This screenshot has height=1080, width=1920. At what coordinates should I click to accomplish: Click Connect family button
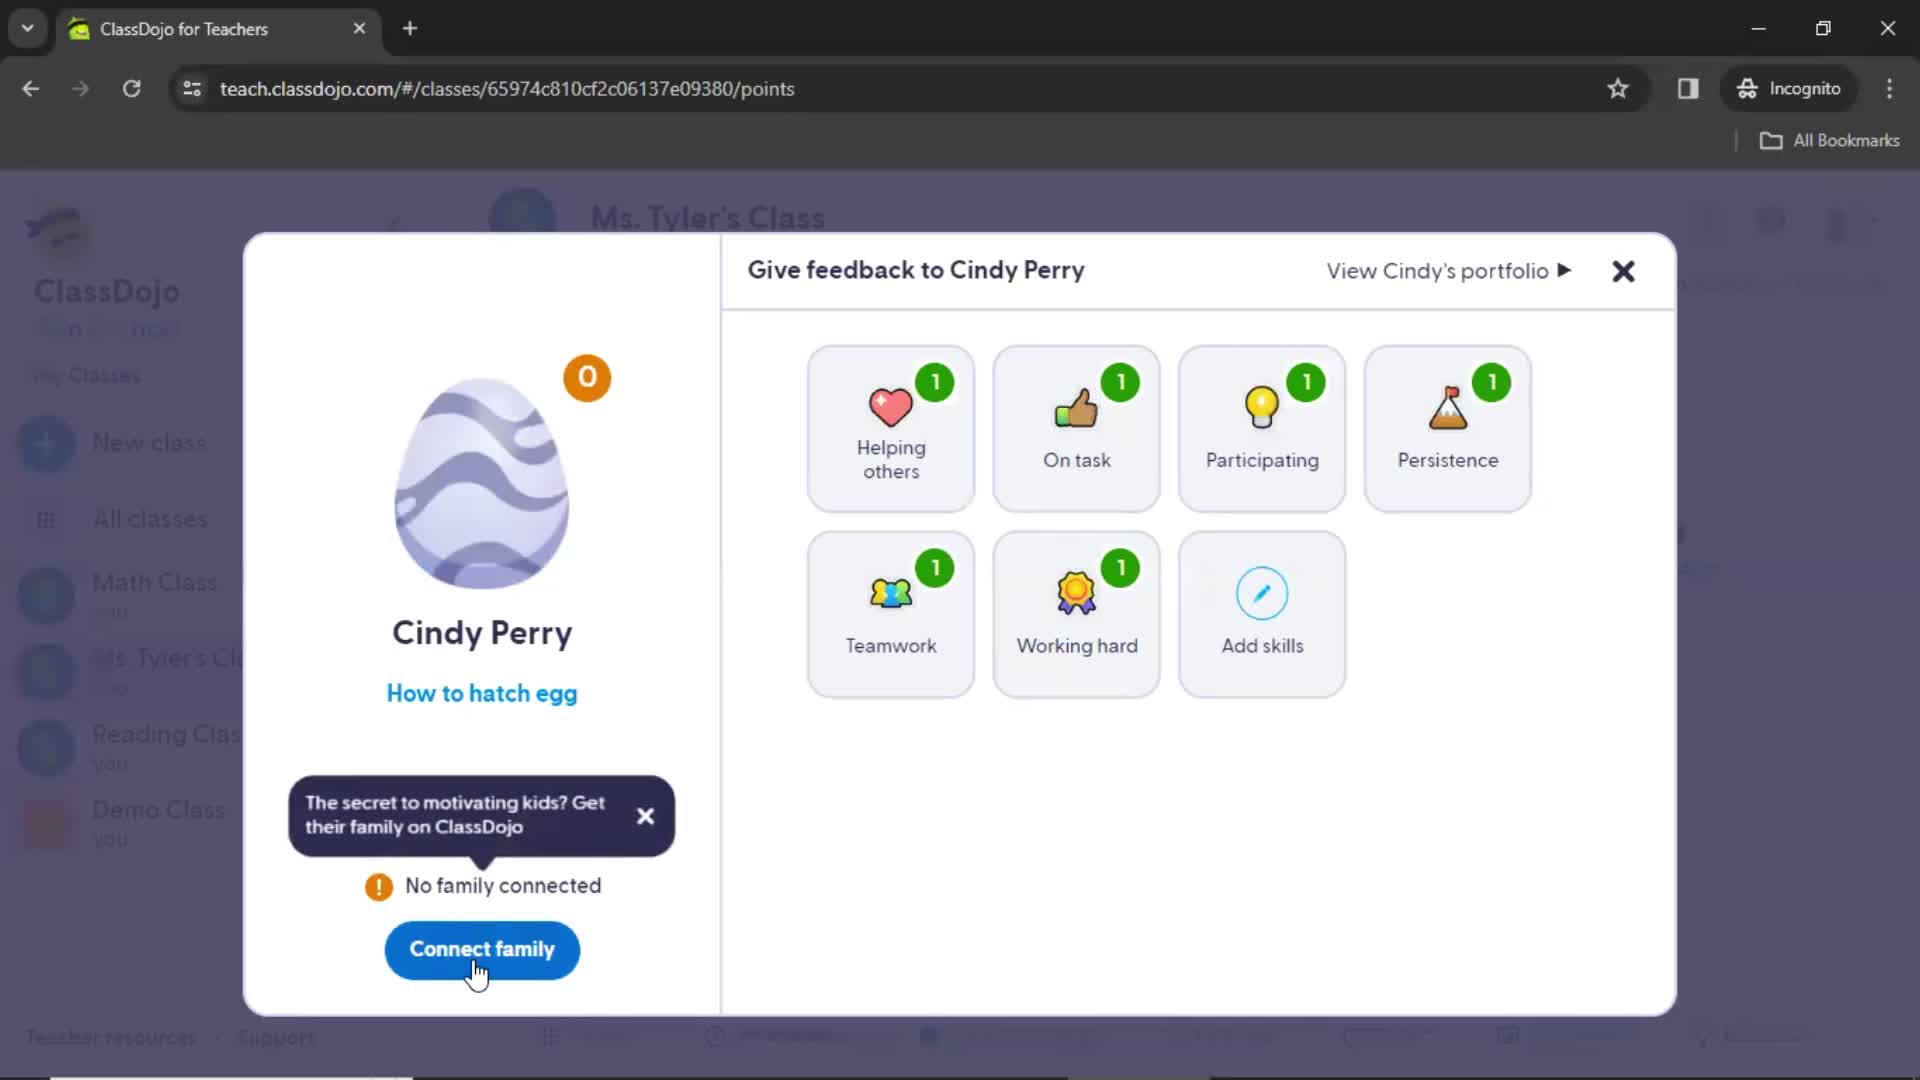[481, 949]
